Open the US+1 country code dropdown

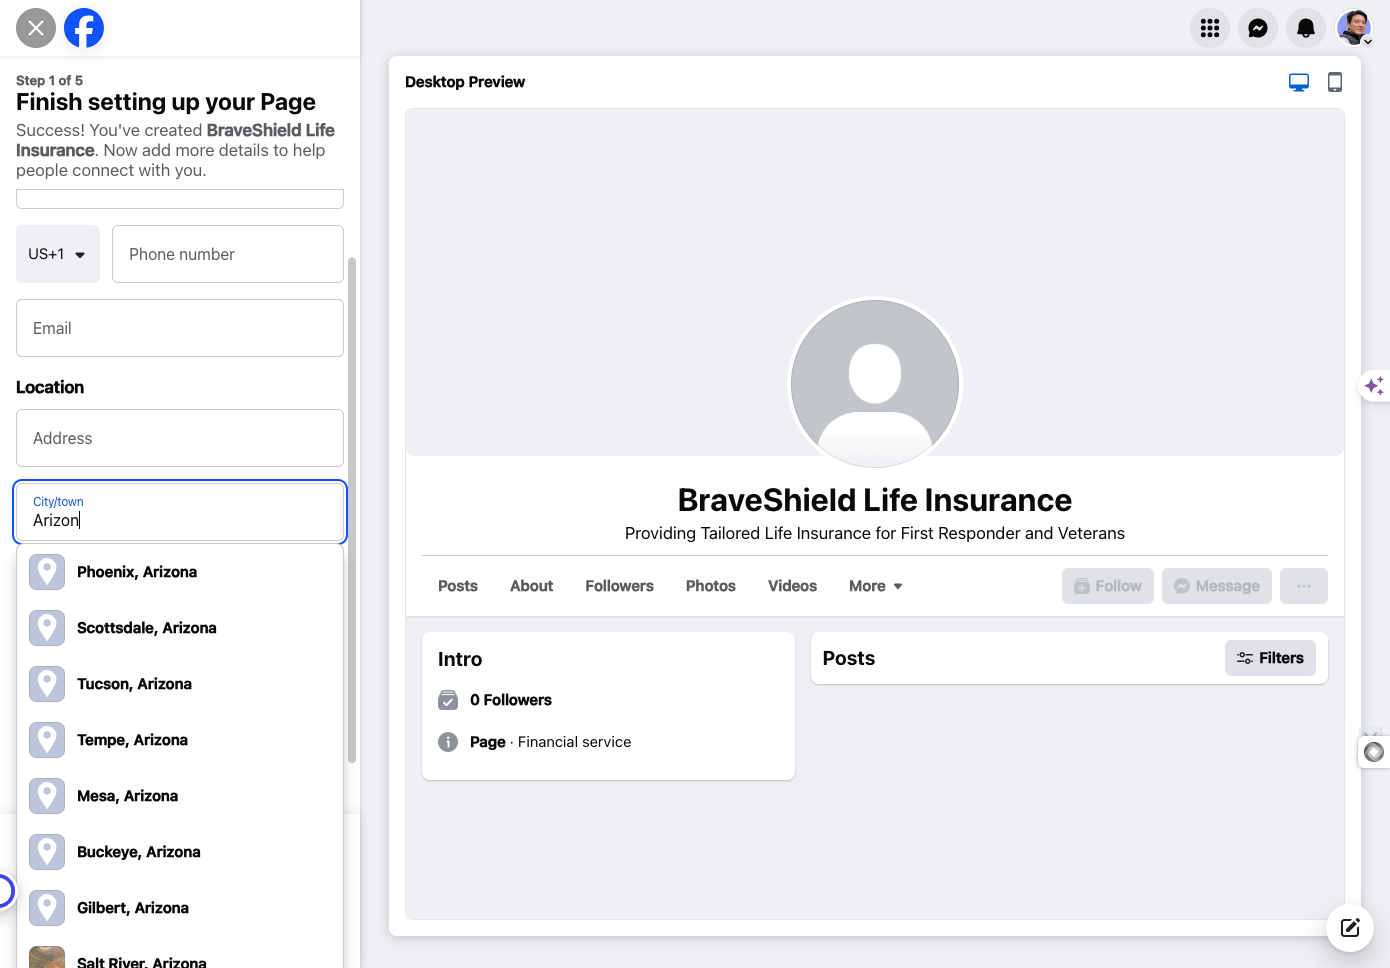[x=58, y=254]
